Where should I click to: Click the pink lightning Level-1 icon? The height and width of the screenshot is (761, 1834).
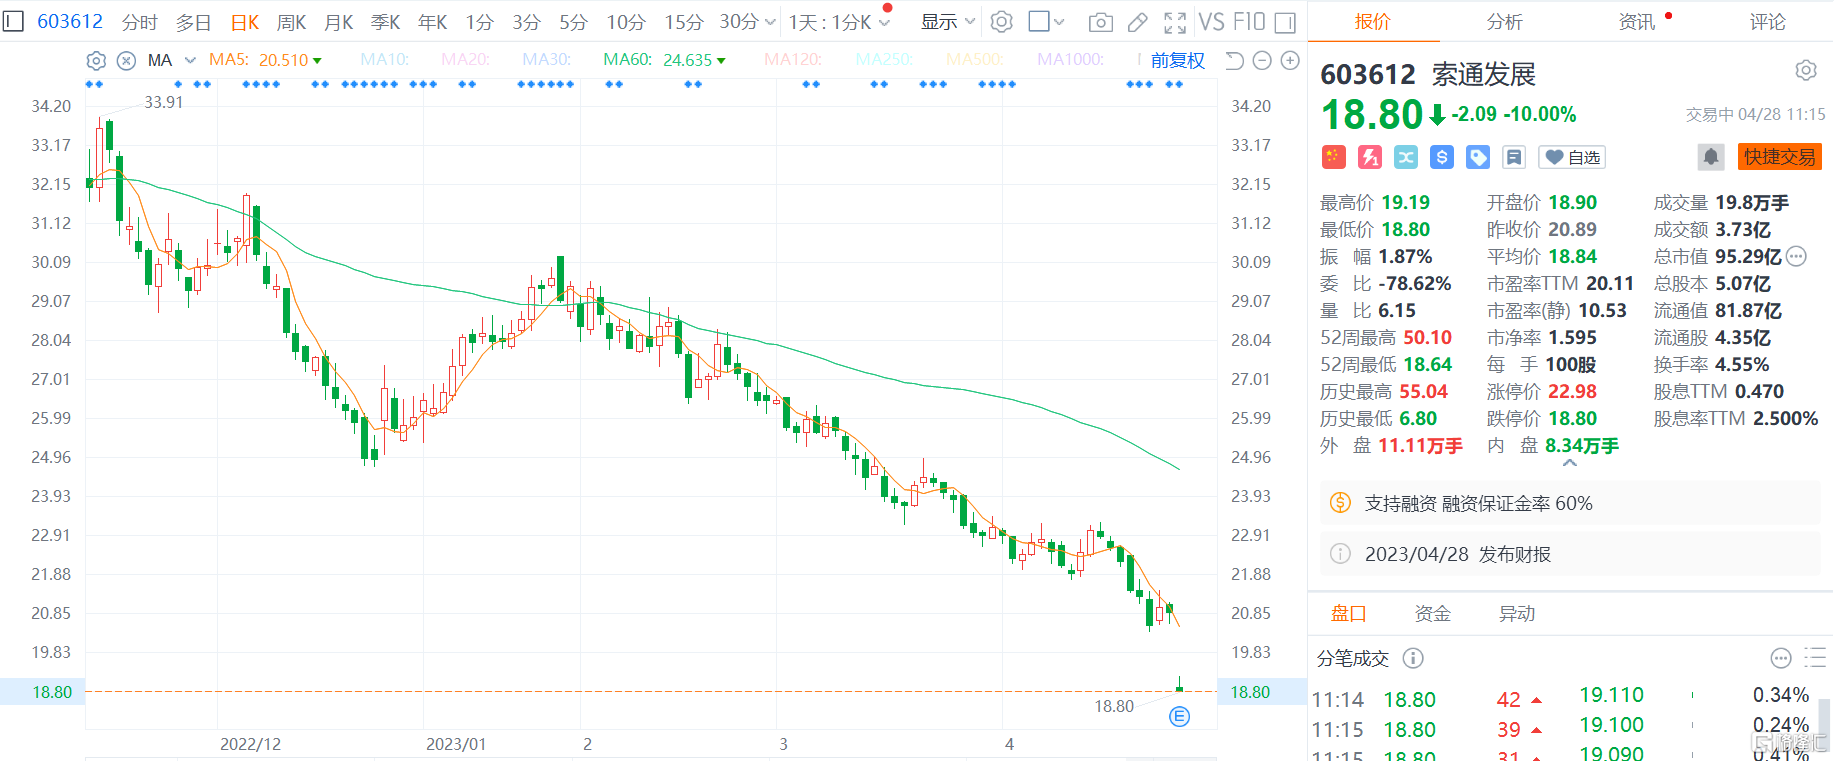point(1370,157)
